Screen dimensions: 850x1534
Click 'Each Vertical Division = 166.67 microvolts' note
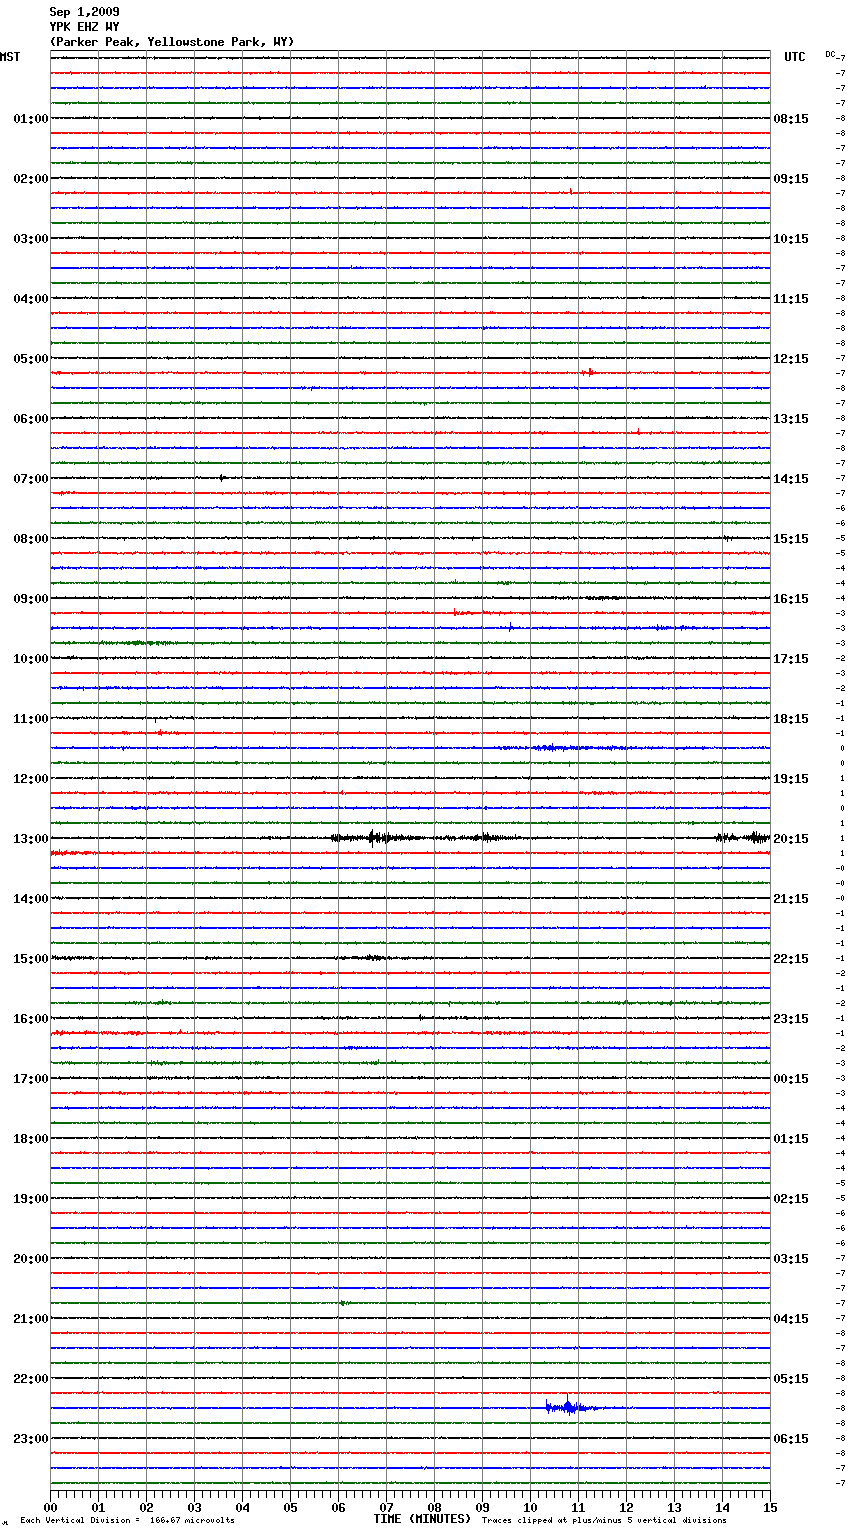(127, 1521)
